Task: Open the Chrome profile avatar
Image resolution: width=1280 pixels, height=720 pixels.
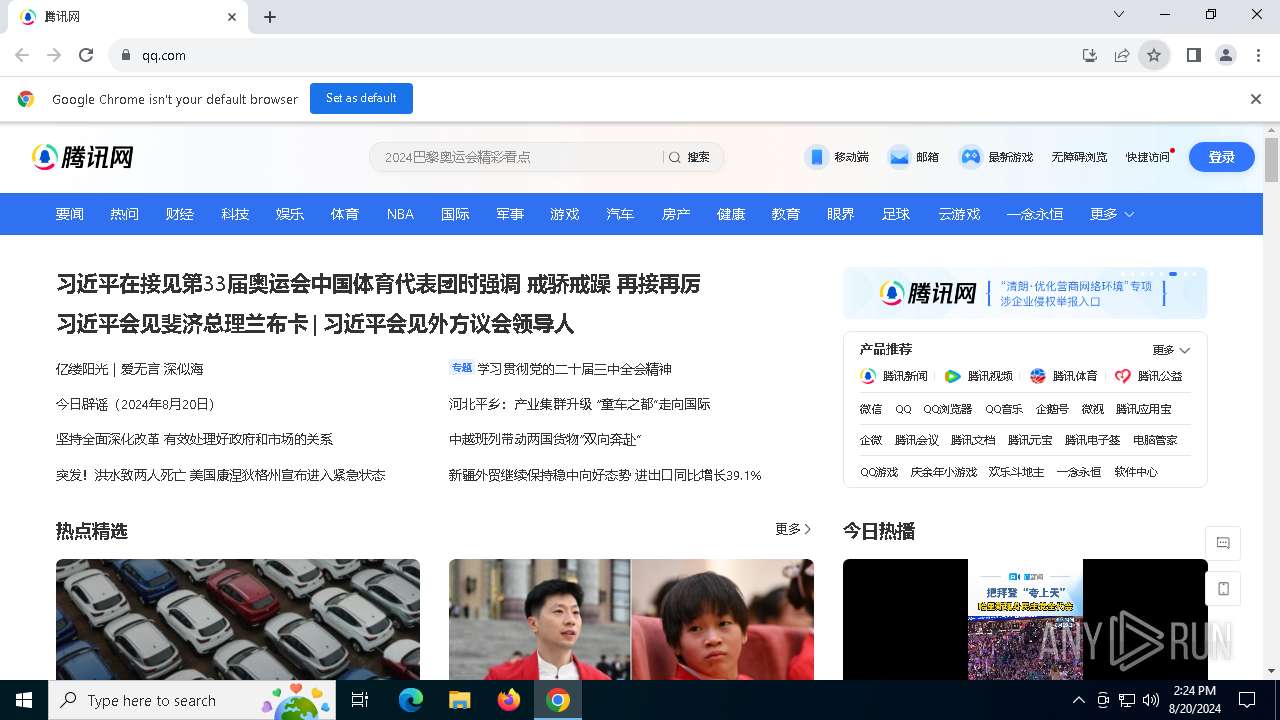Action: coord(1226,56)
